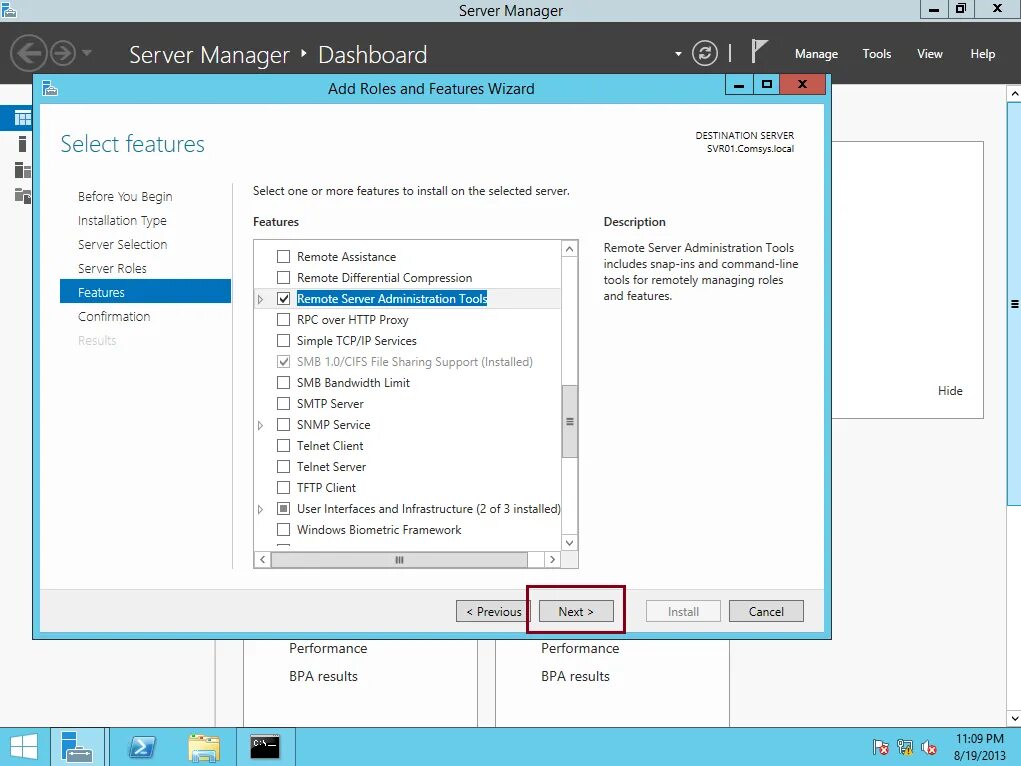Check the TFTP Client feature
The width and height of the screenshot is (1021, 766).
click(x=283, y=487)
